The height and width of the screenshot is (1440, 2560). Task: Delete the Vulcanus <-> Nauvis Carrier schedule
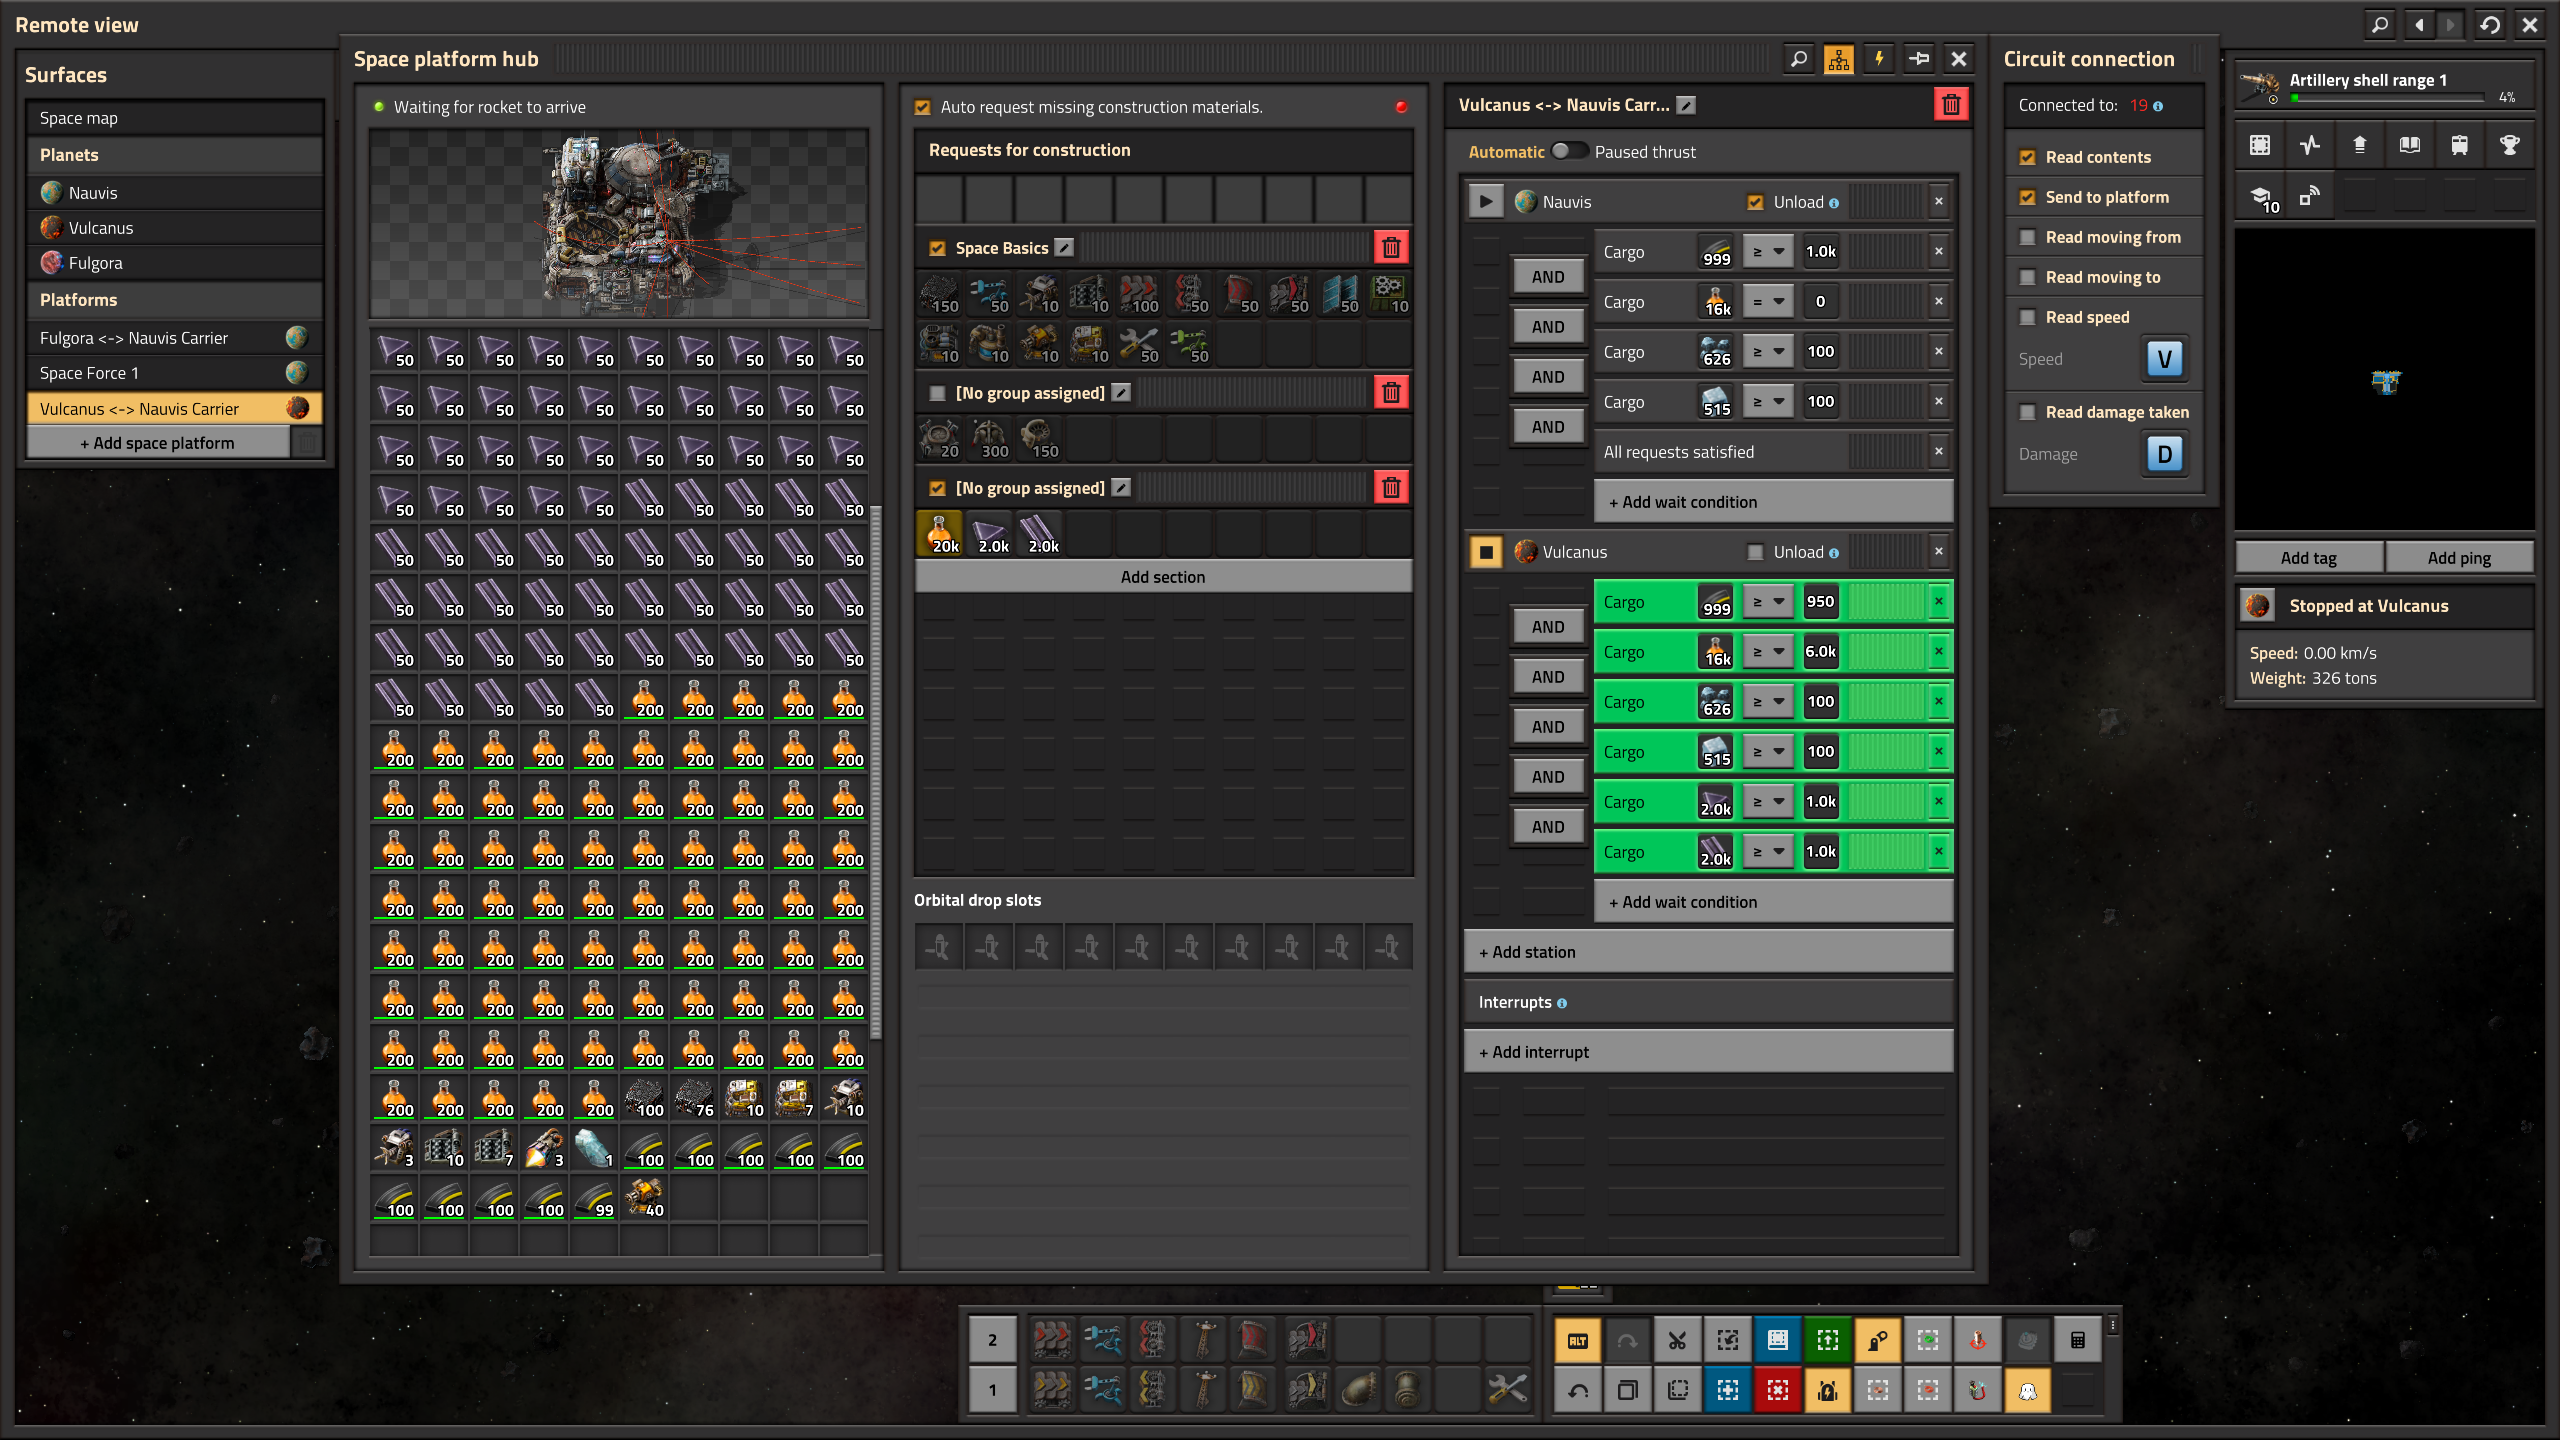[x=1951, y=105]
